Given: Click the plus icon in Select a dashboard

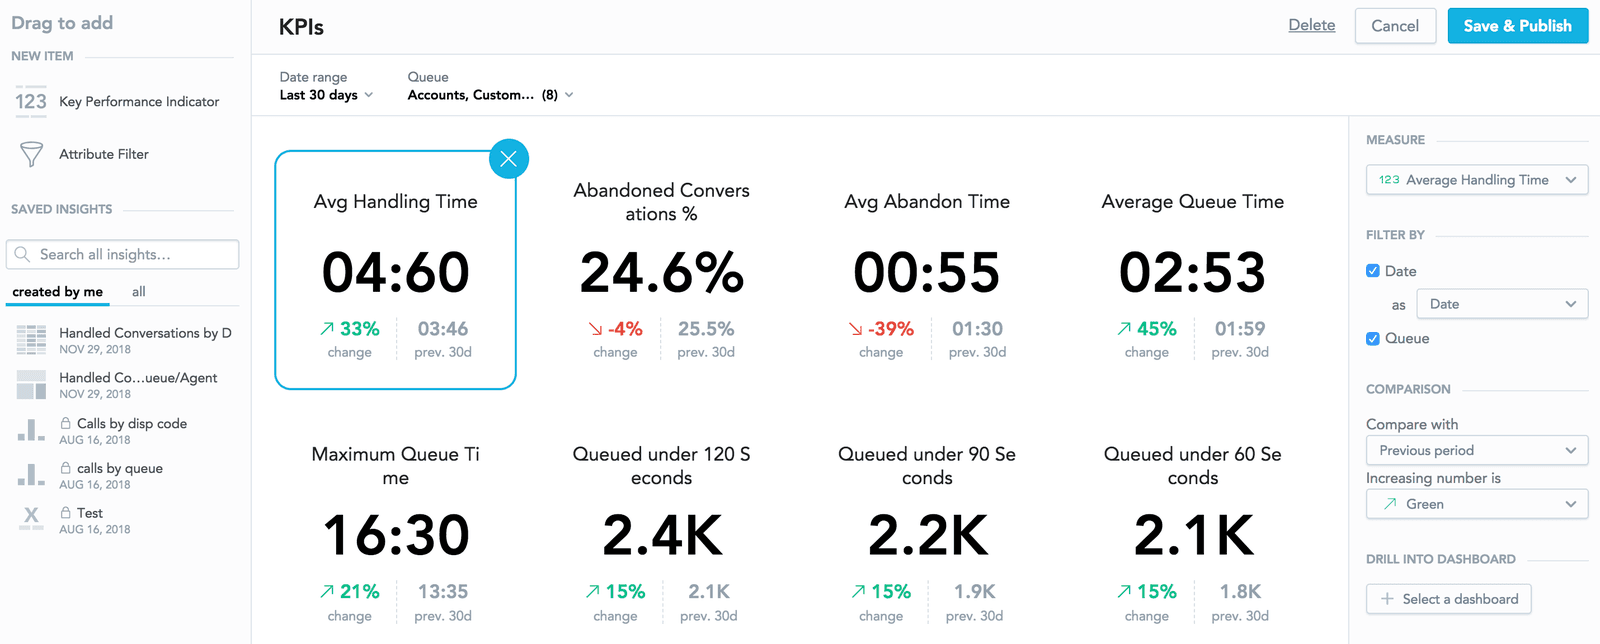Looking at the screenshot, I should click(1387, 599).
